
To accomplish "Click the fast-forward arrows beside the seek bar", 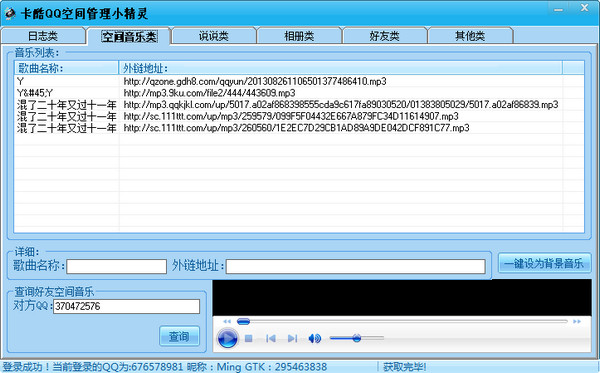I will (577, 321).
